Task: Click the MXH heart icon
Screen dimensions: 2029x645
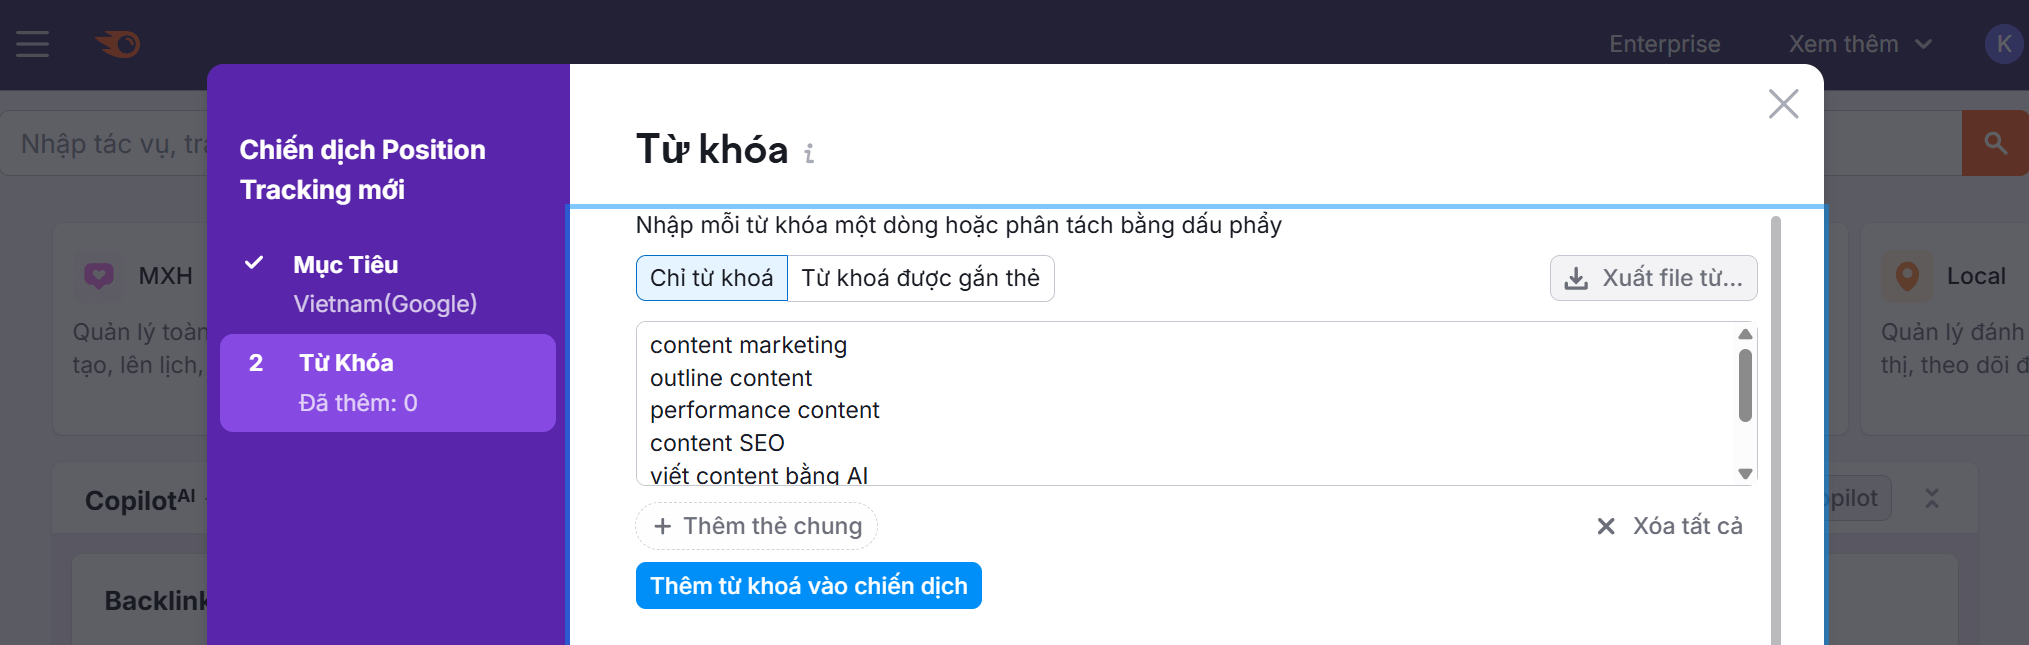Action: click(x=97, y=275)
